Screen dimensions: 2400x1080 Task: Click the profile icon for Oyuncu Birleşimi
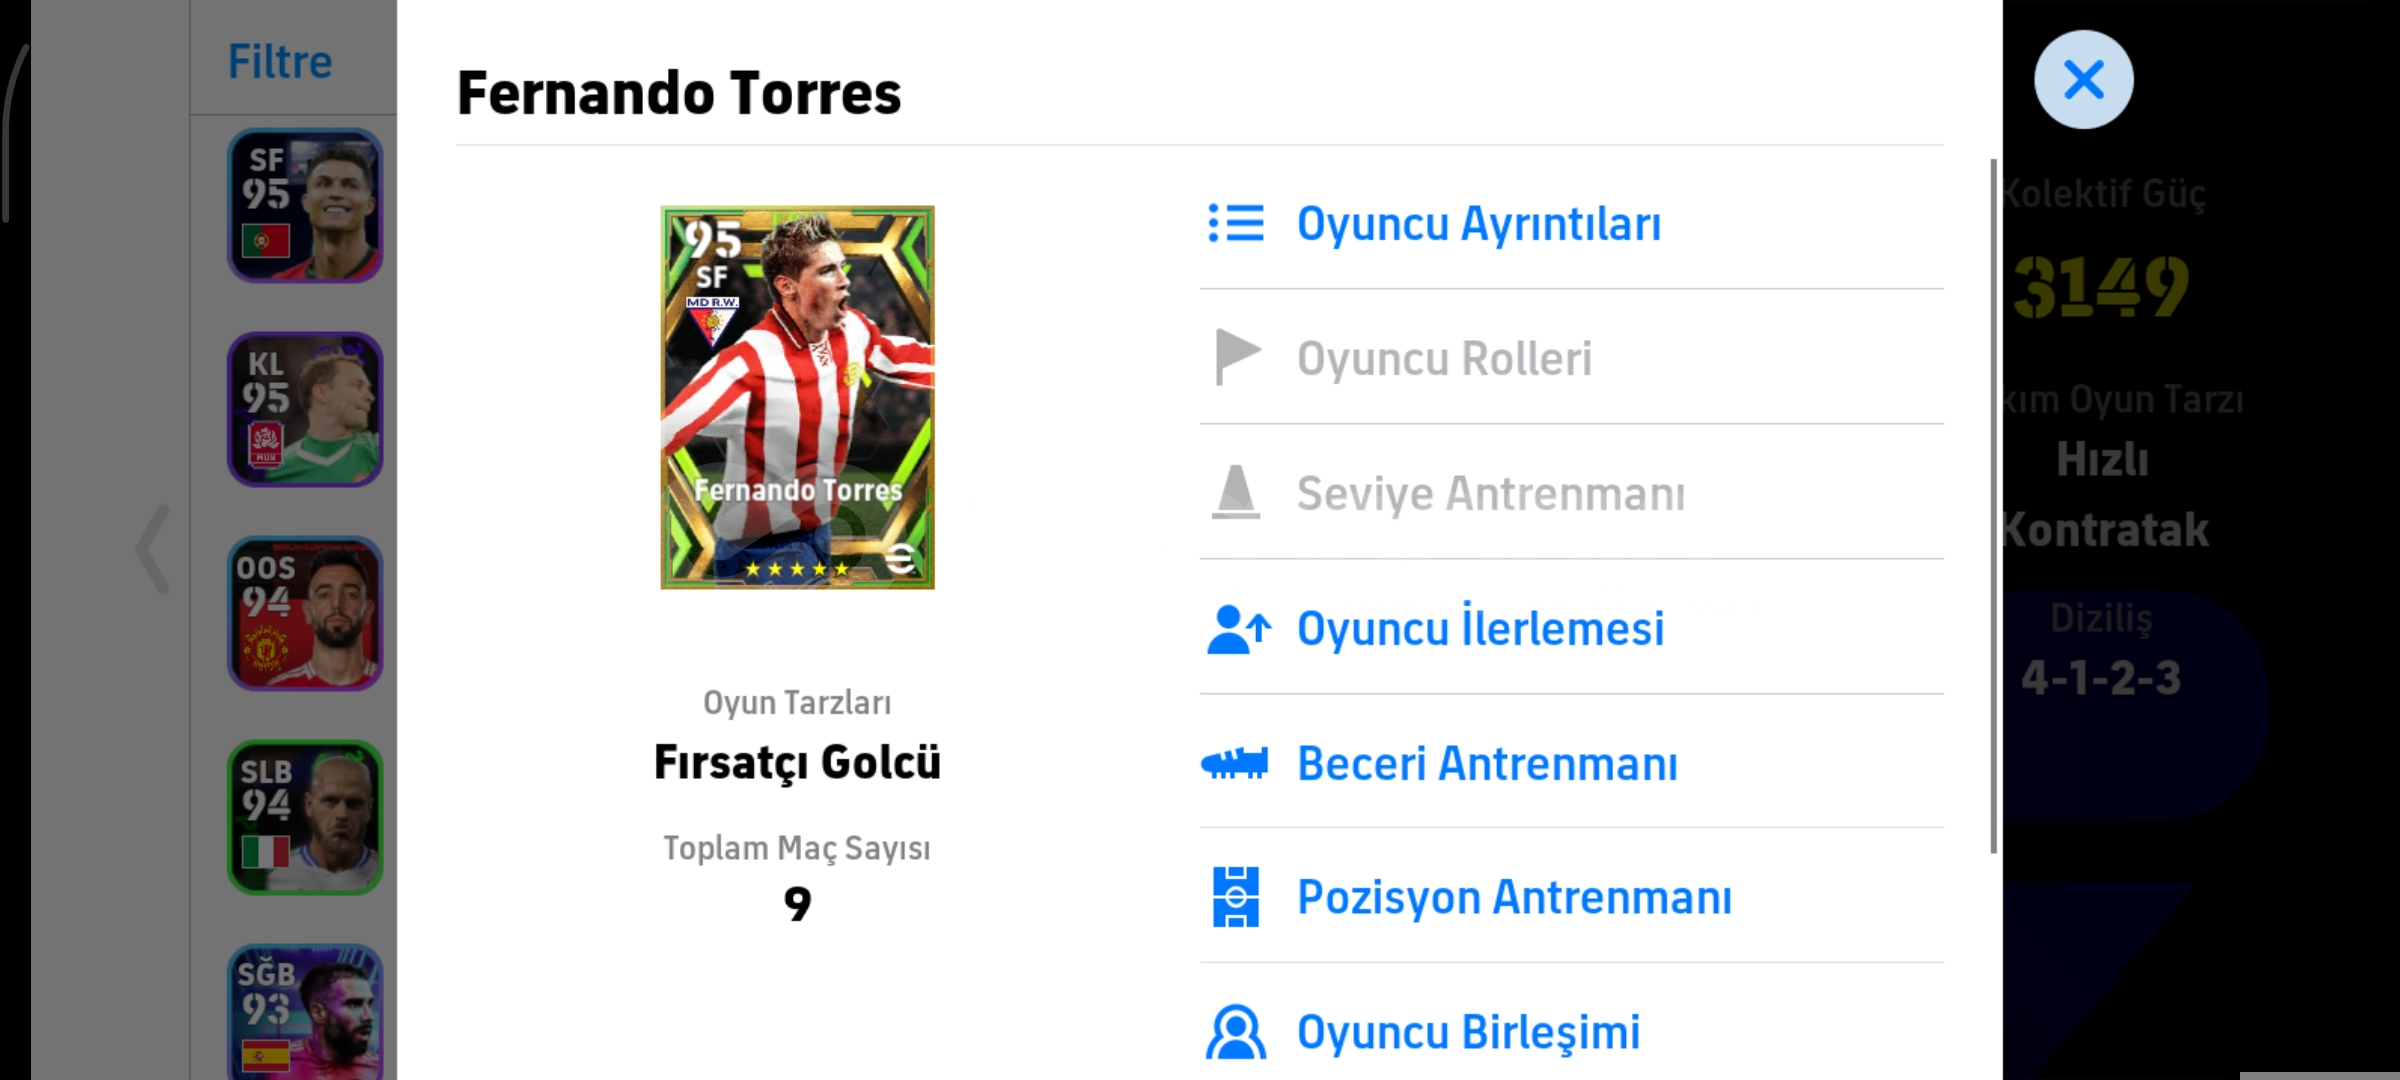pos(1236,1032)
